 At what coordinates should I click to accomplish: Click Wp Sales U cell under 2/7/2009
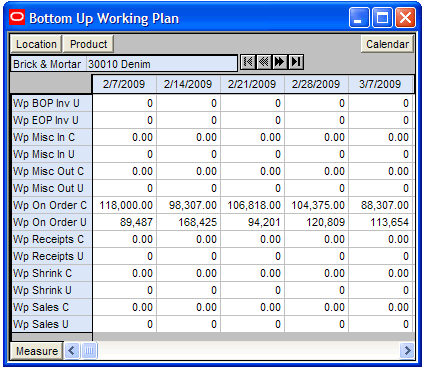tap(125, 324)
